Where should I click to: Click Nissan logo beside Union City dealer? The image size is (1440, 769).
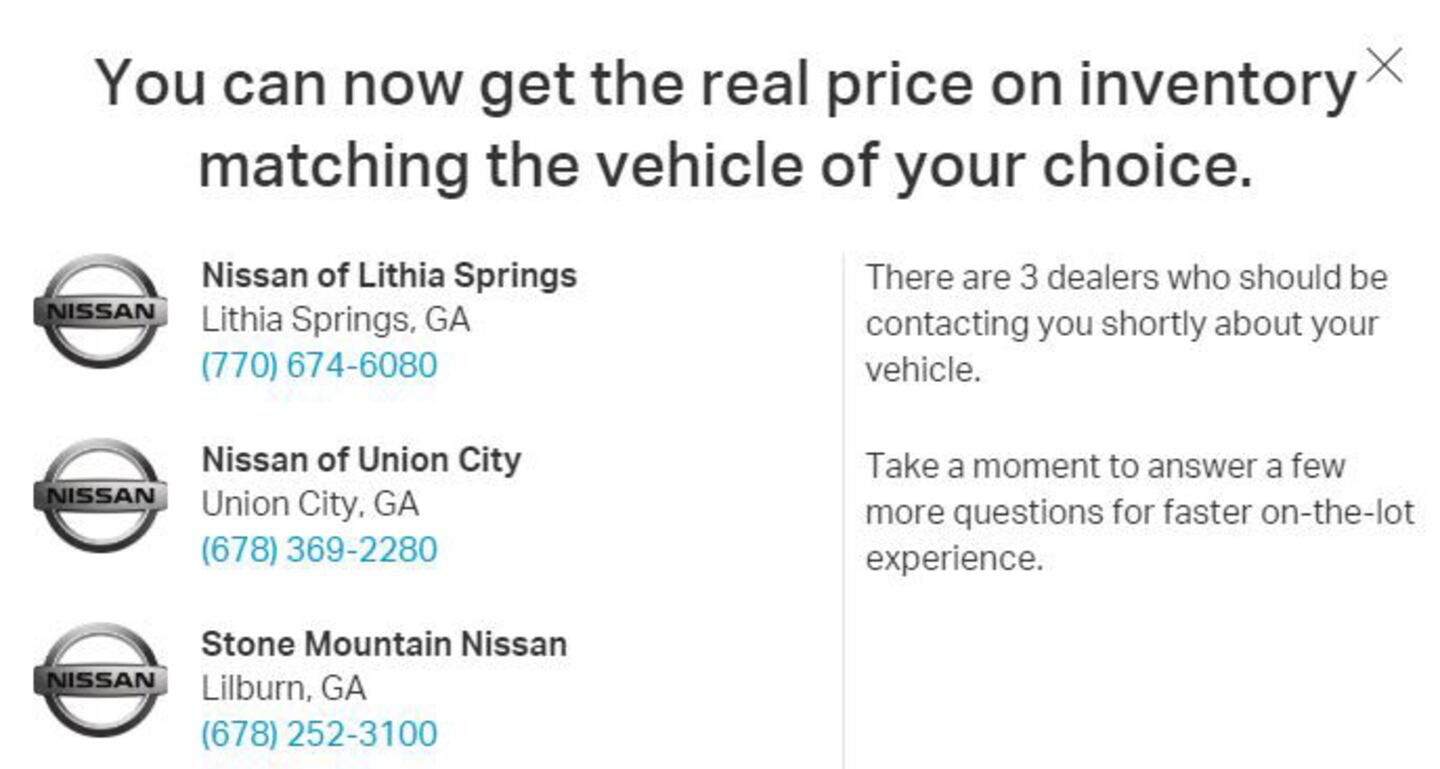[100, 495]
